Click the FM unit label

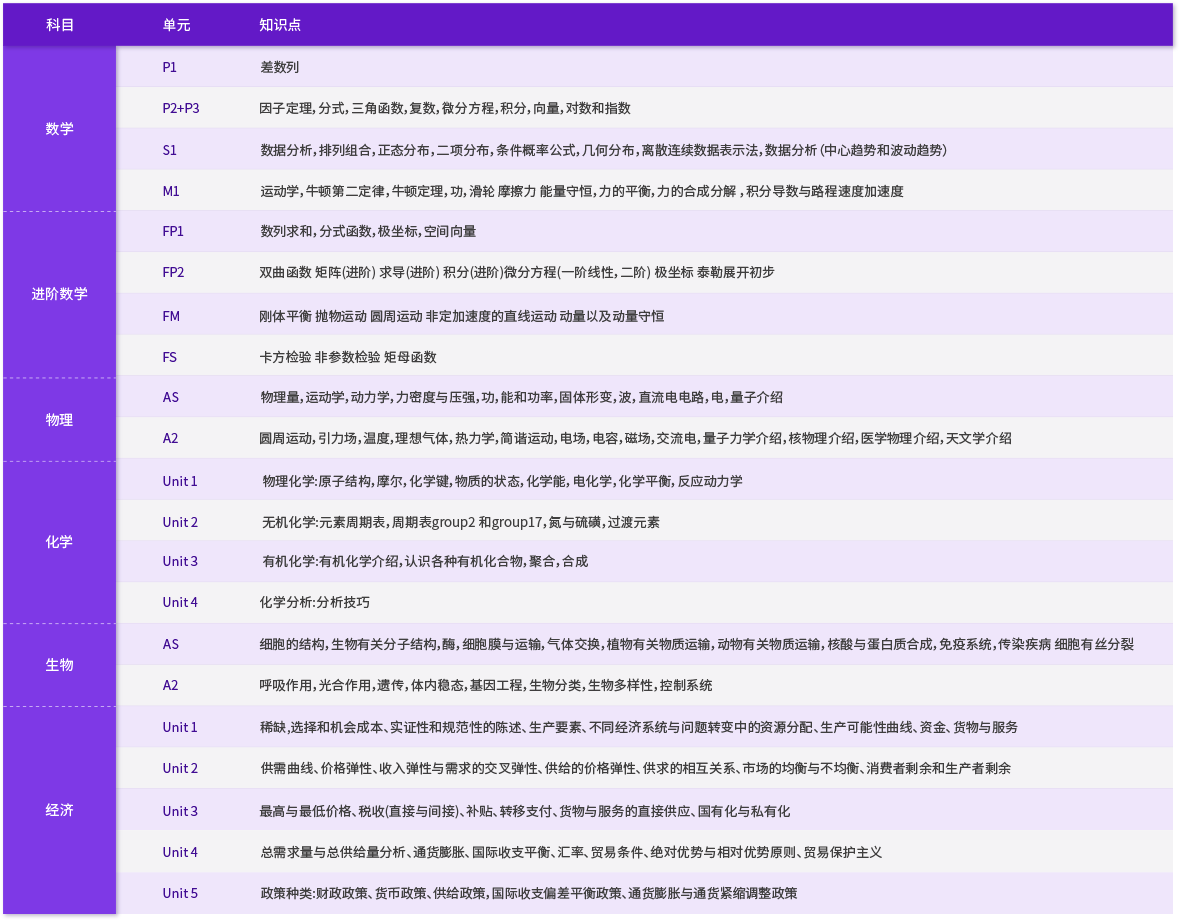click(x=171, y=316)
